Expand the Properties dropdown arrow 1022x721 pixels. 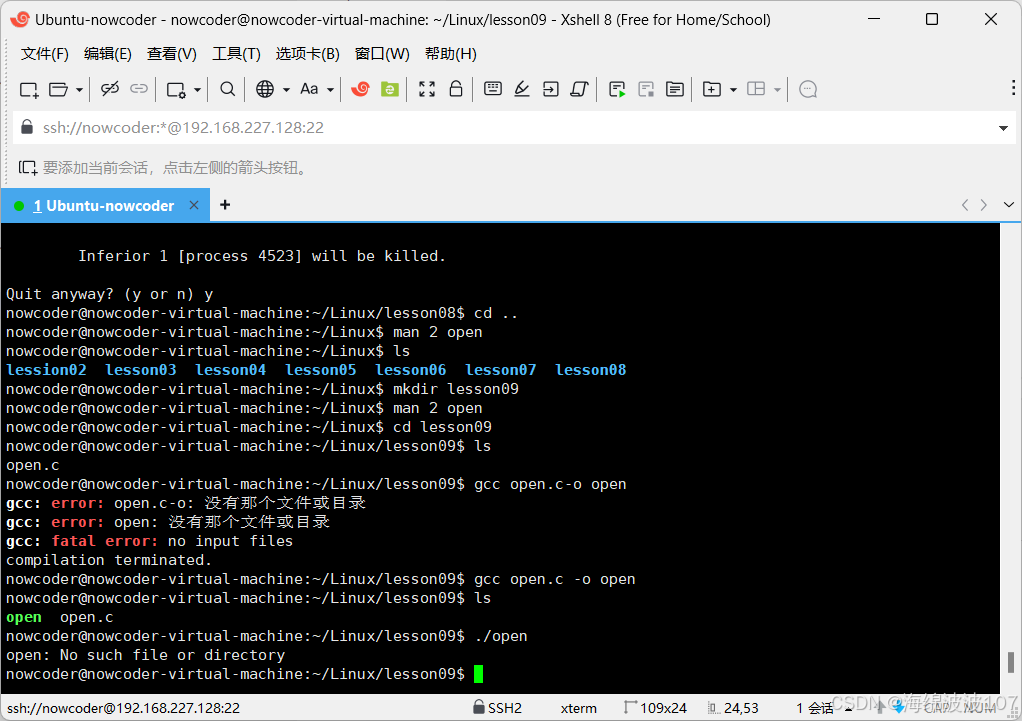(197, 90)
